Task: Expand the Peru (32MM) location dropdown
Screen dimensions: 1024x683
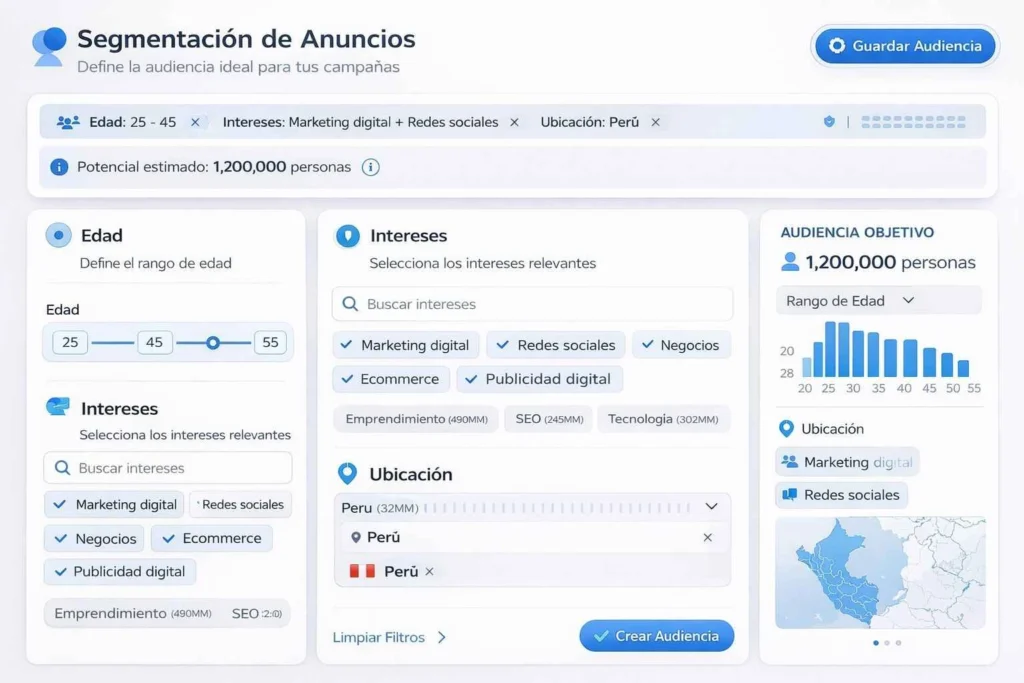Action: pyautogui.click(x=711, y=507)
